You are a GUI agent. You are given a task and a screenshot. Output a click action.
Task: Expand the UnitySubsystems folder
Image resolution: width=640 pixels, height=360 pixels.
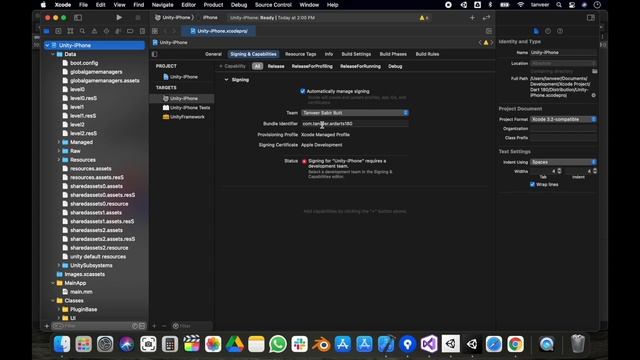58,265
